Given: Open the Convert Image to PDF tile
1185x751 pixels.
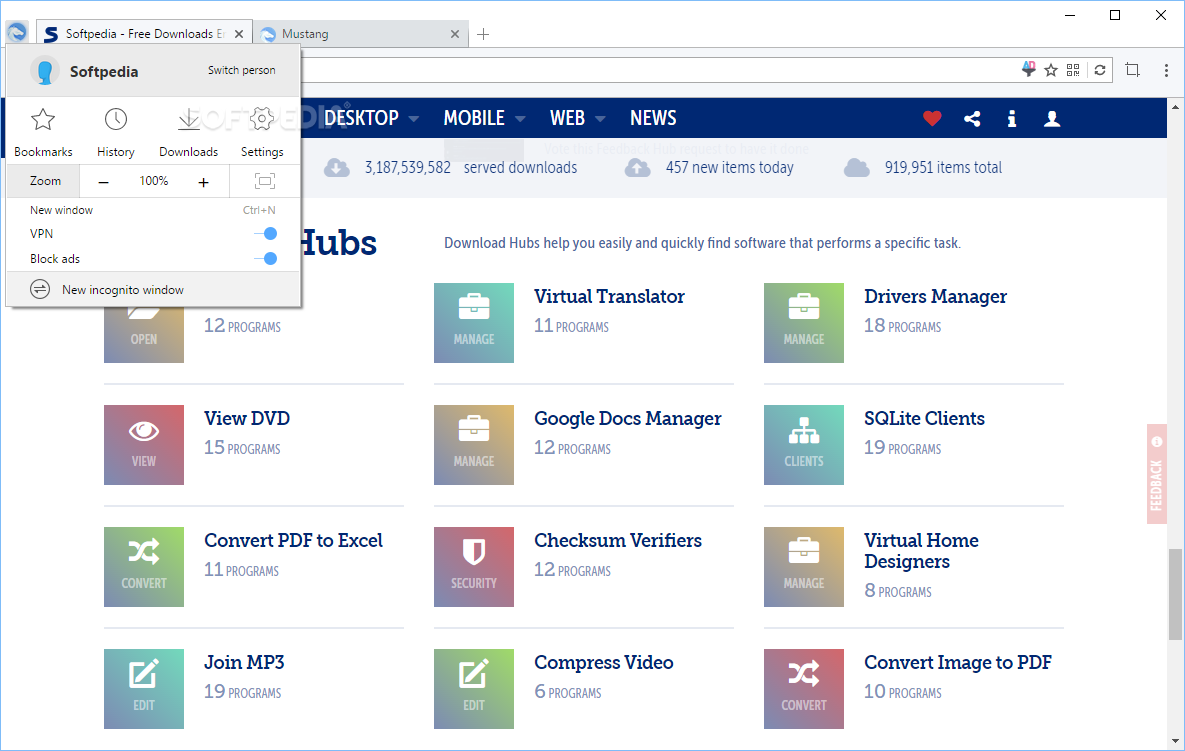Looking at the screenshot, I should 803,688.
